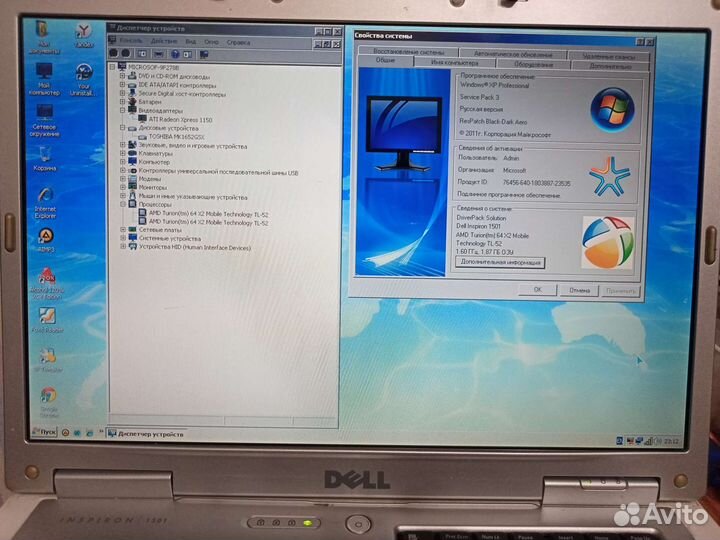Expand the Клавиатуры node
The height and width of the screenshot is (540, 720).
click(122, 153)
